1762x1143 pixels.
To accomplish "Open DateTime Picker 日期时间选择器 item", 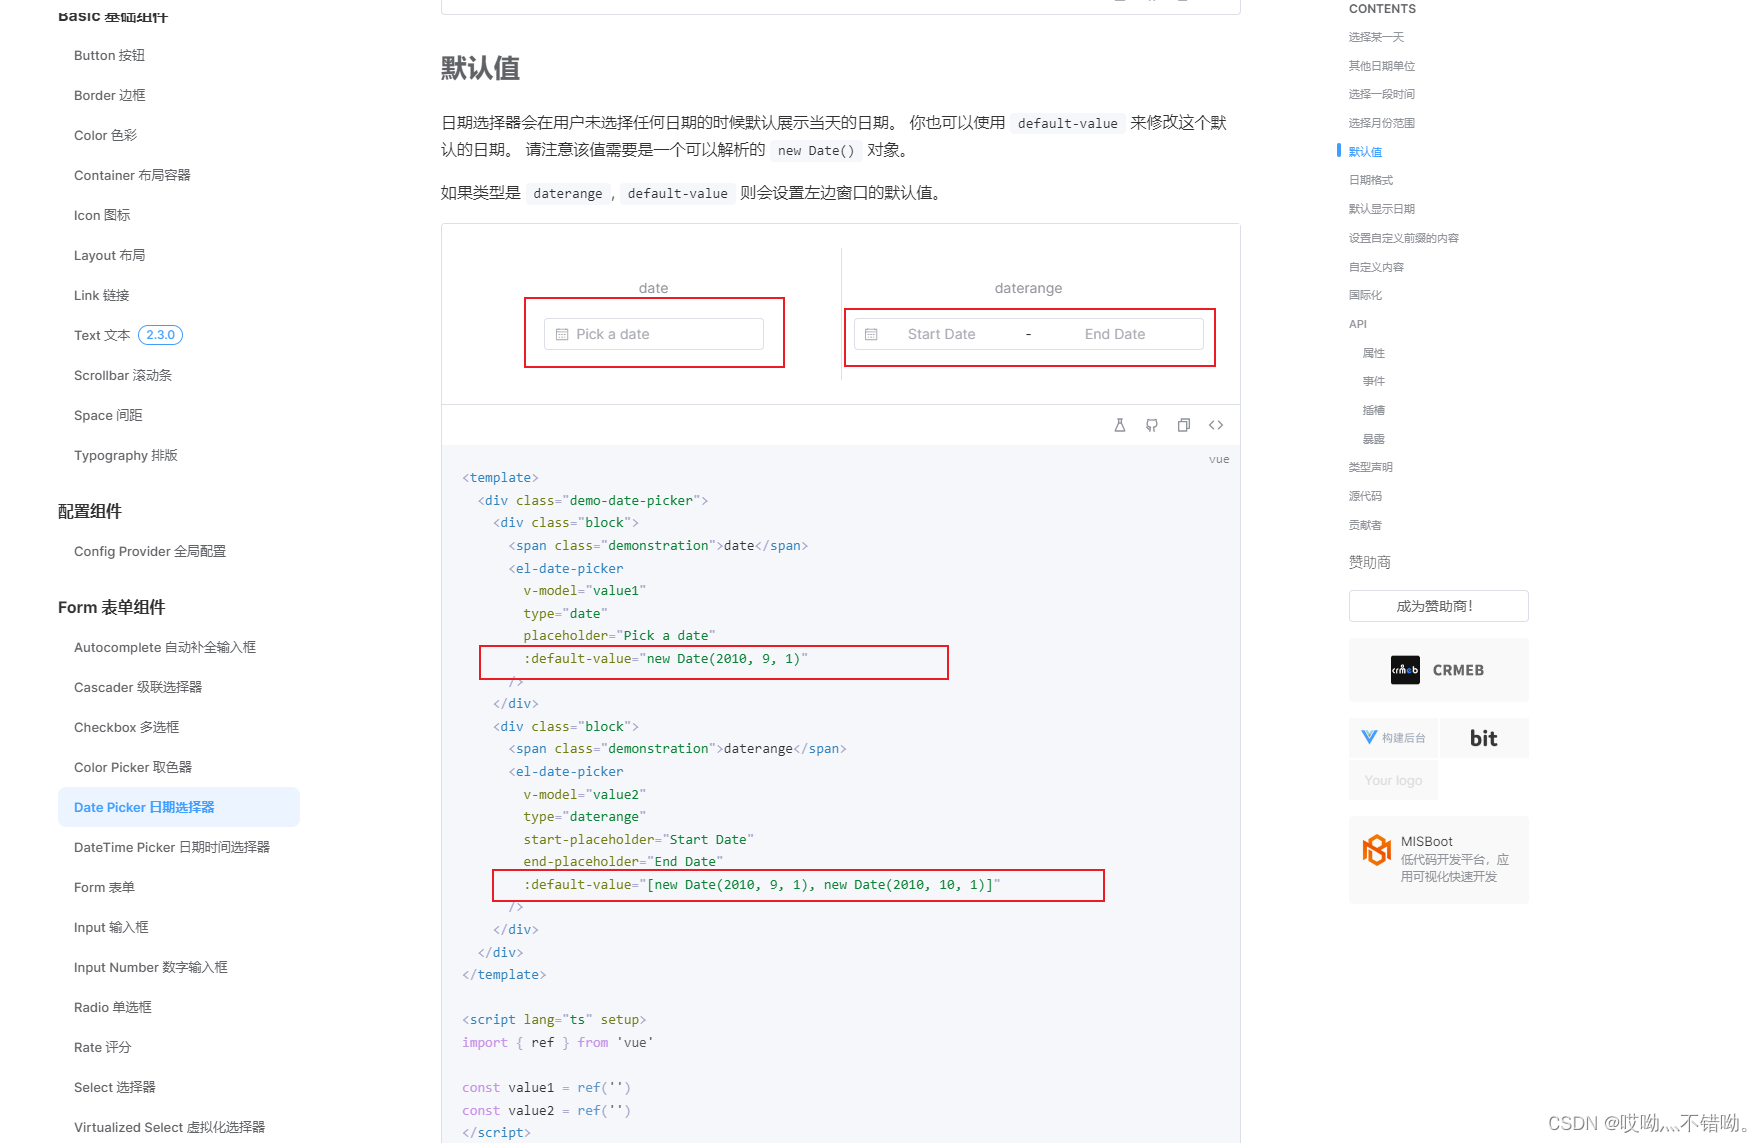I will (x=172, y=847).
